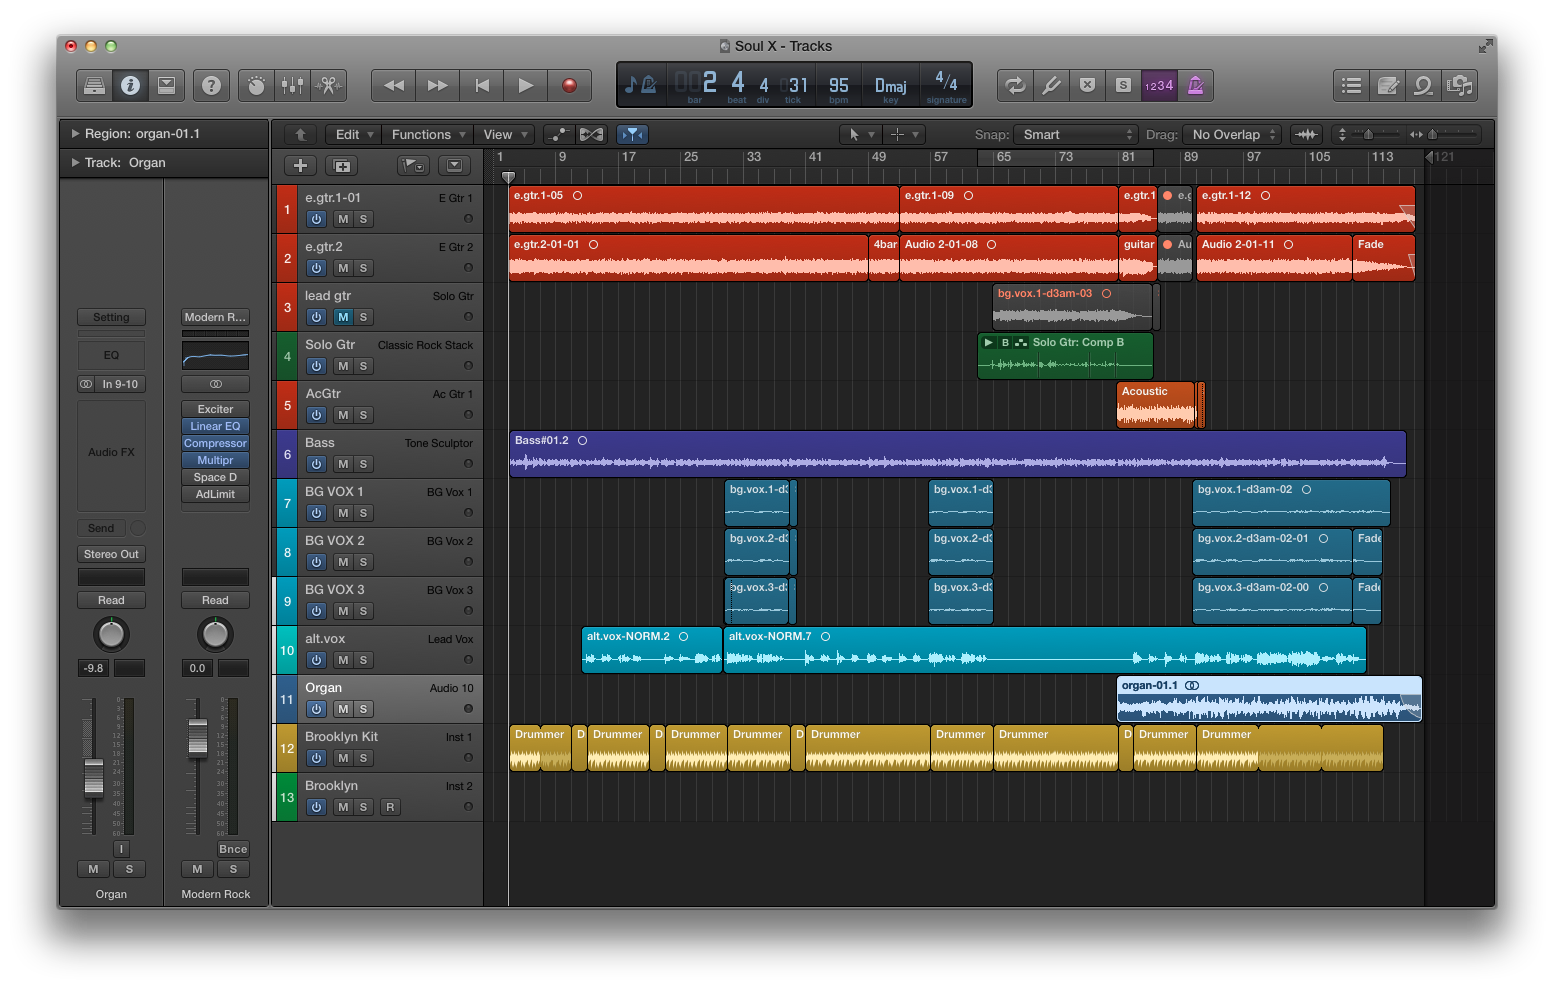1554x988 pixels.
Task: Toggle Waveform Zoom button
Action: (x=1306, y=134)
